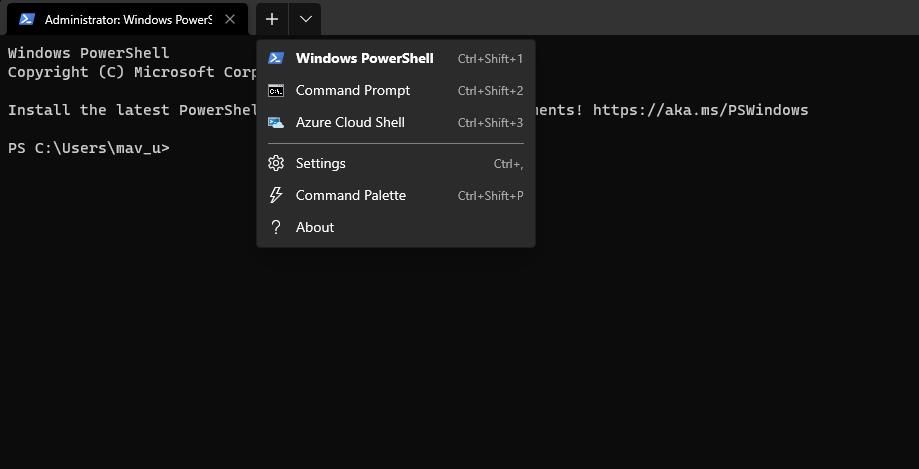This screenshot has width=919, height=469.
Task: Click the About question mark icon
Action: click(276, 227)
